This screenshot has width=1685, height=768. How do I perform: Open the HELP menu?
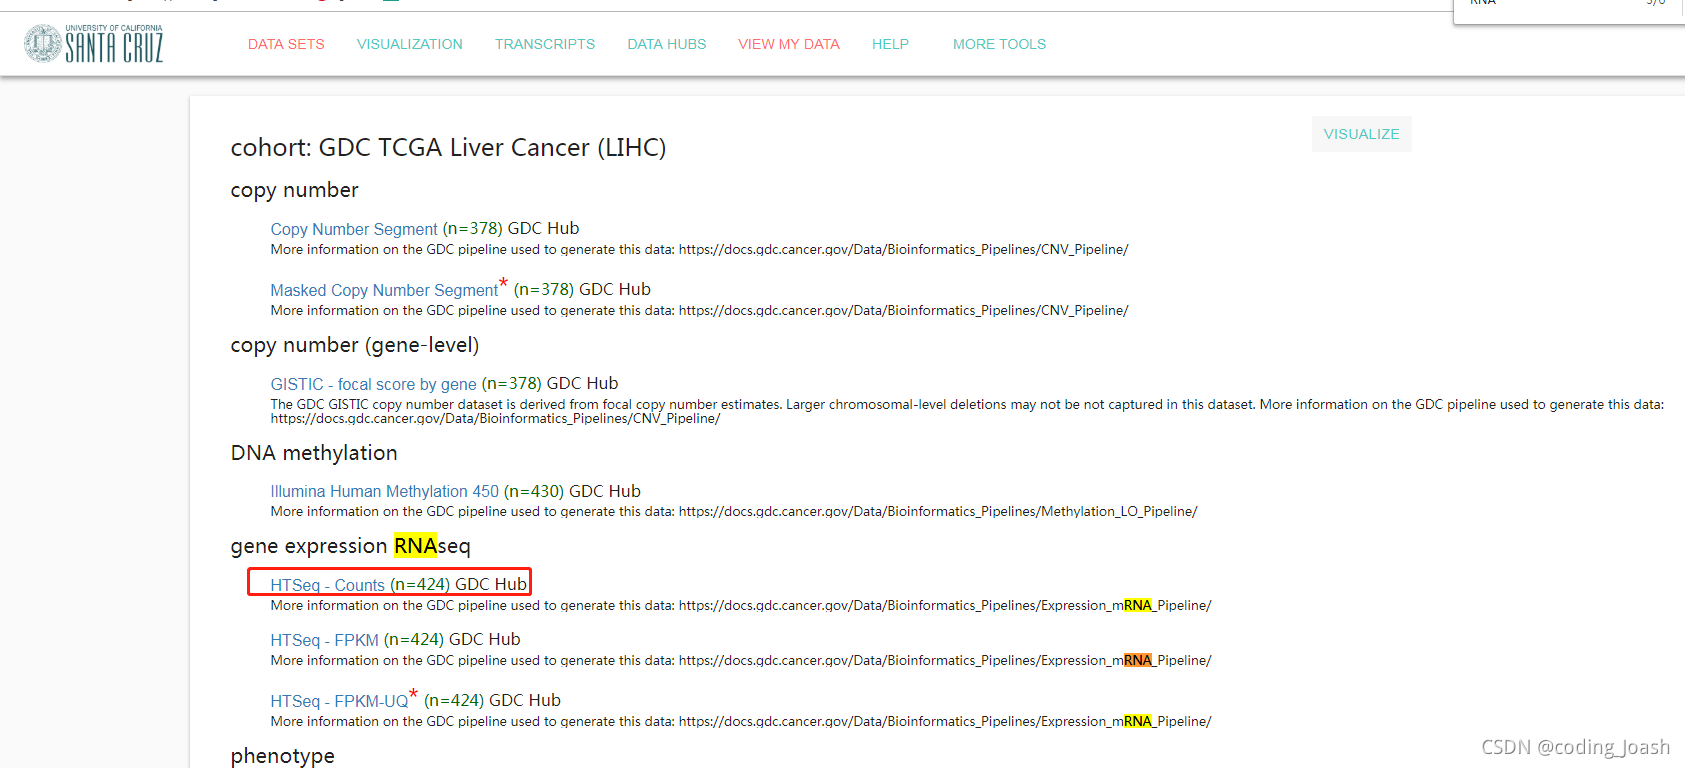890,44
